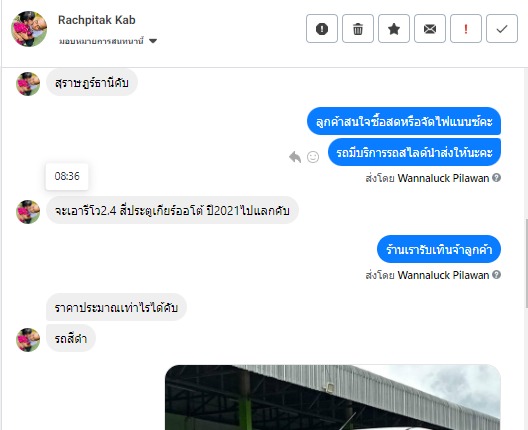The height and width of the screenshot is (430, 528).
Task: Mark conversation as spam with exclamation circle icon
Action: tap(322, 29)
